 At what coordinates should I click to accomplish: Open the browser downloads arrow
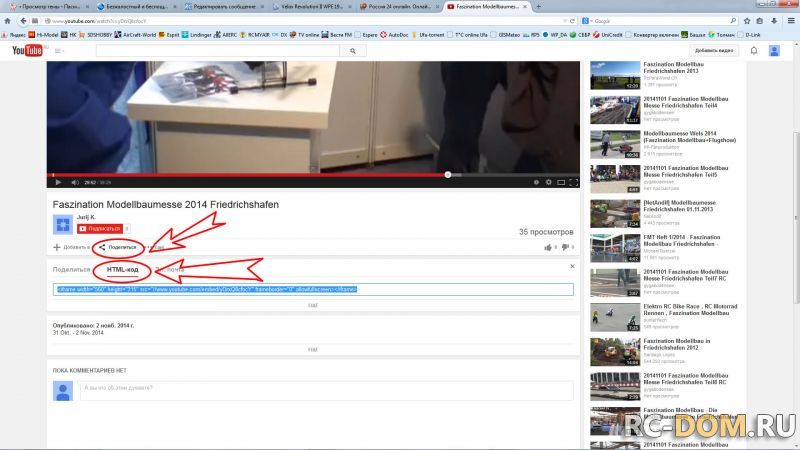tap(774, 21)
